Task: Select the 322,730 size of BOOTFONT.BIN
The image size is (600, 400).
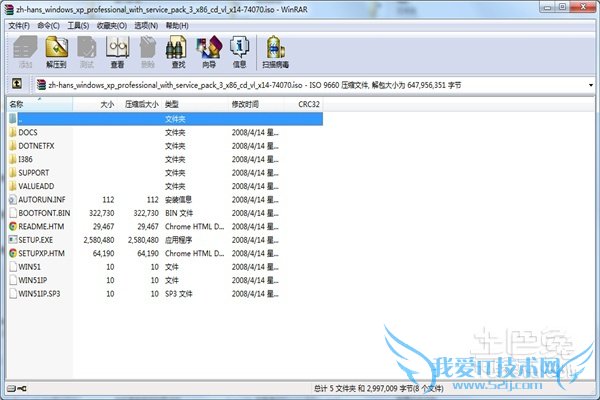Action: [x=102, y=213]
